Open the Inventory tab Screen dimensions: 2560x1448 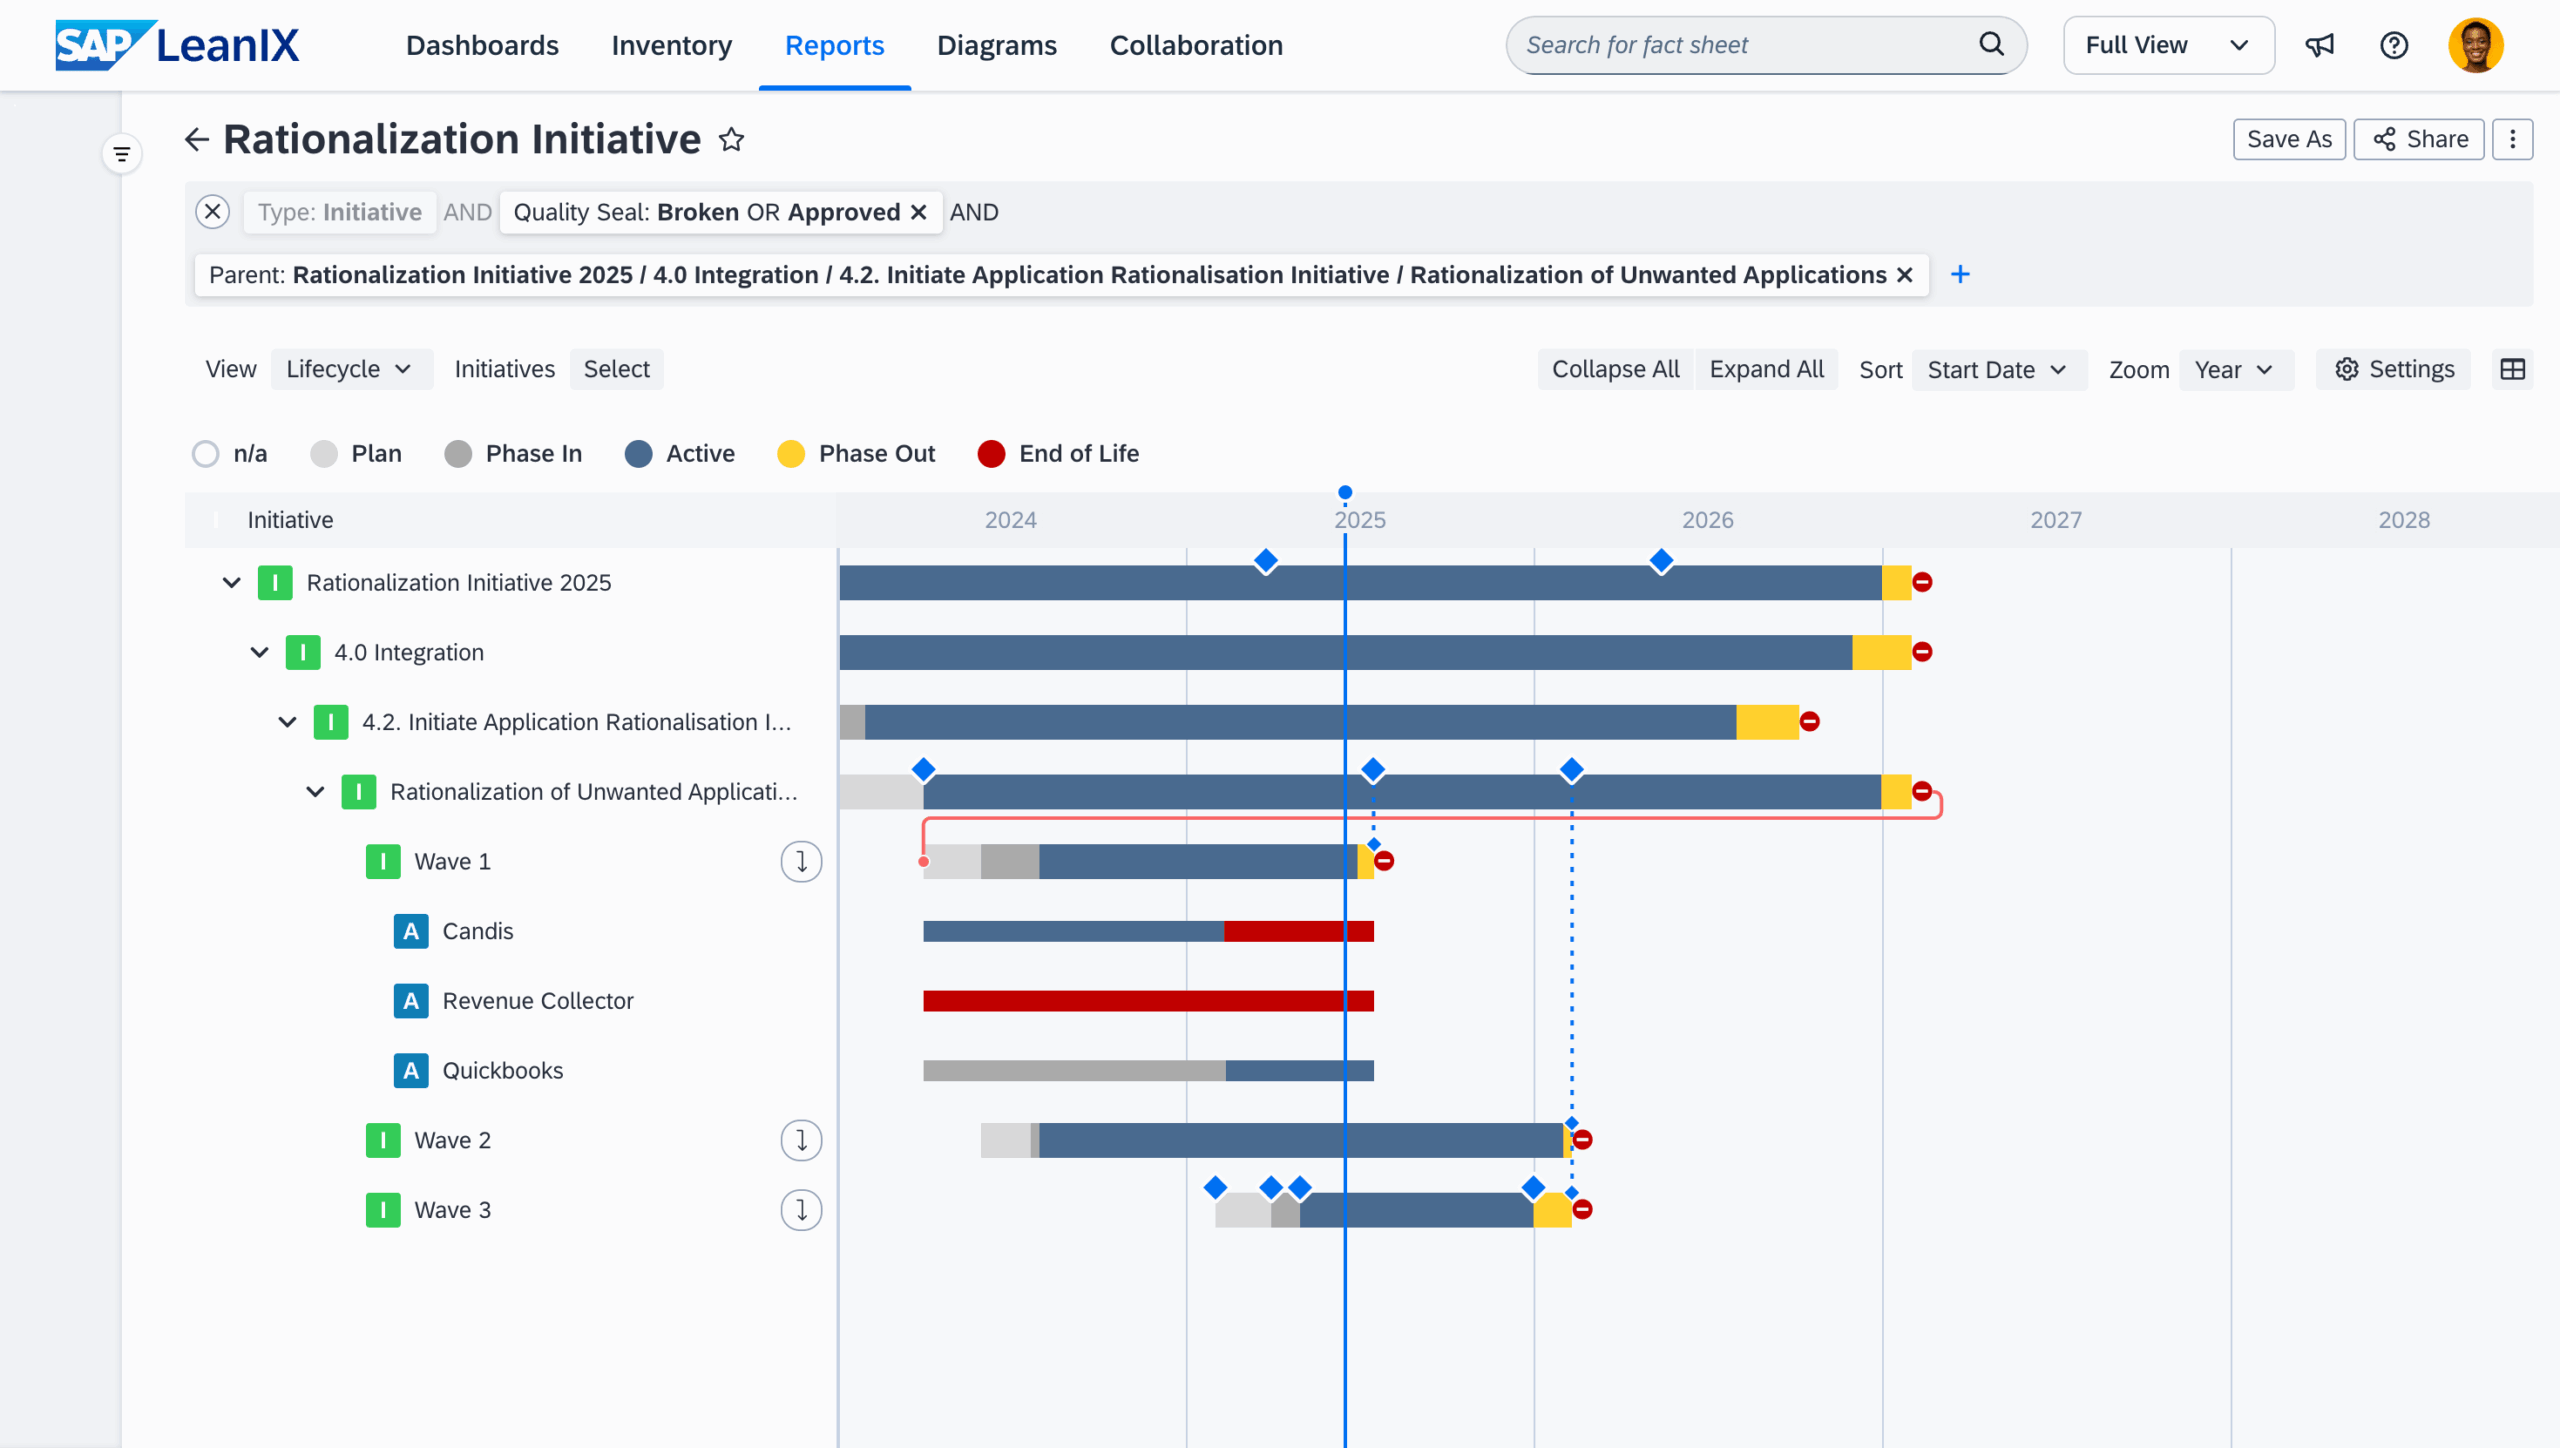(x=671, y=45)
